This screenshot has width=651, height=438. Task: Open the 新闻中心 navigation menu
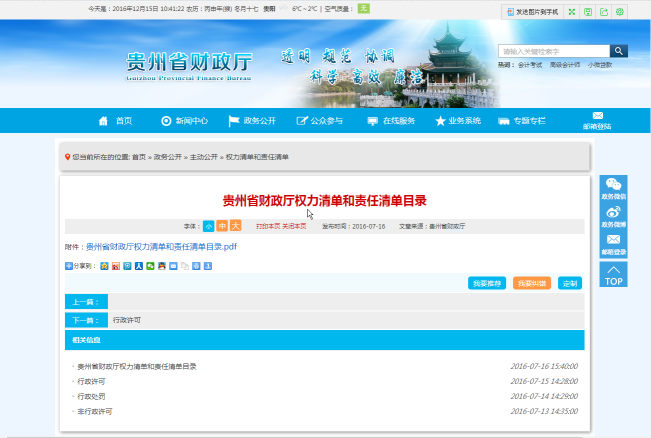coord(184,121)
